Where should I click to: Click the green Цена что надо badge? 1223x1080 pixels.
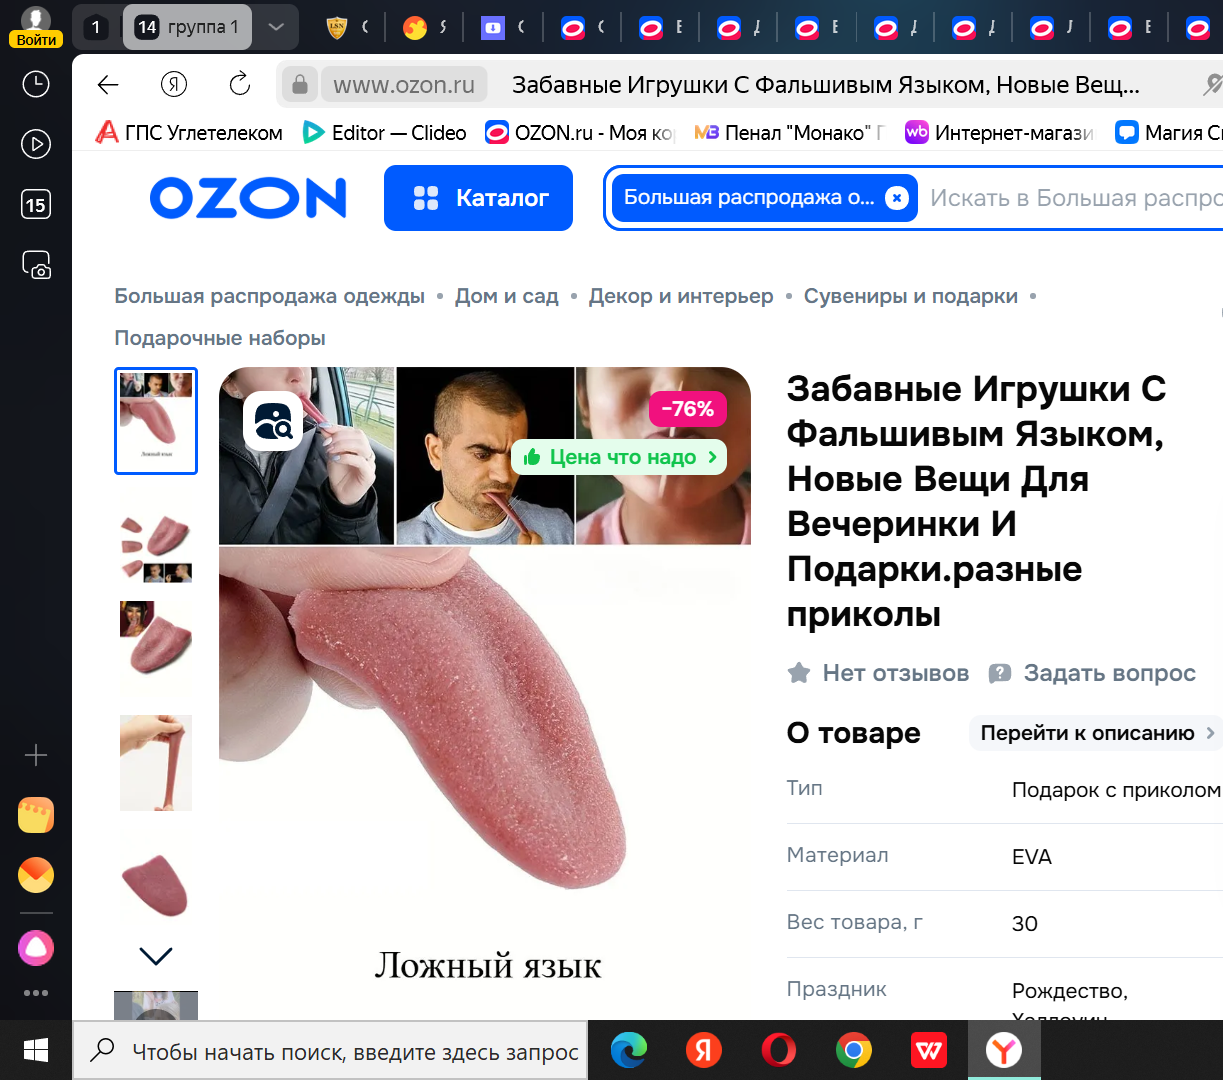pyautogui.click(x=619, y=457)
